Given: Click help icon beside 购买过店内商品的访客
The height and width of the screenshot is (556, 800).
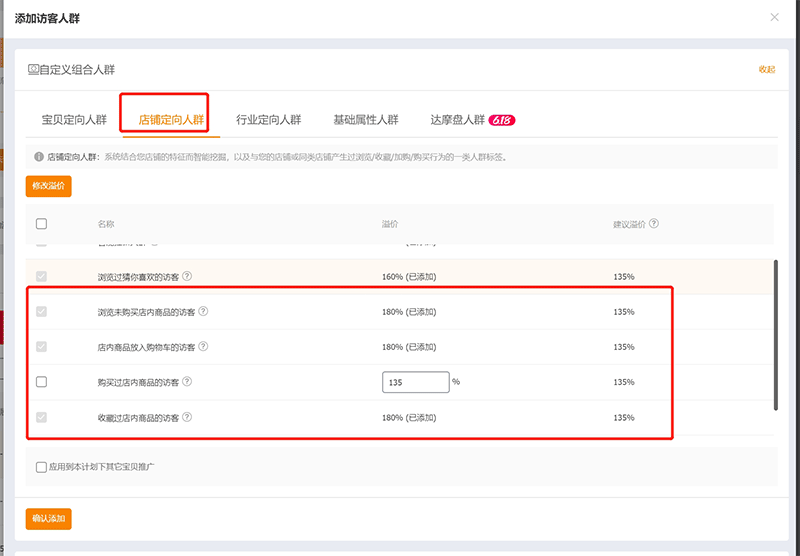Looking at the screenshot, I should click(187, 382).
